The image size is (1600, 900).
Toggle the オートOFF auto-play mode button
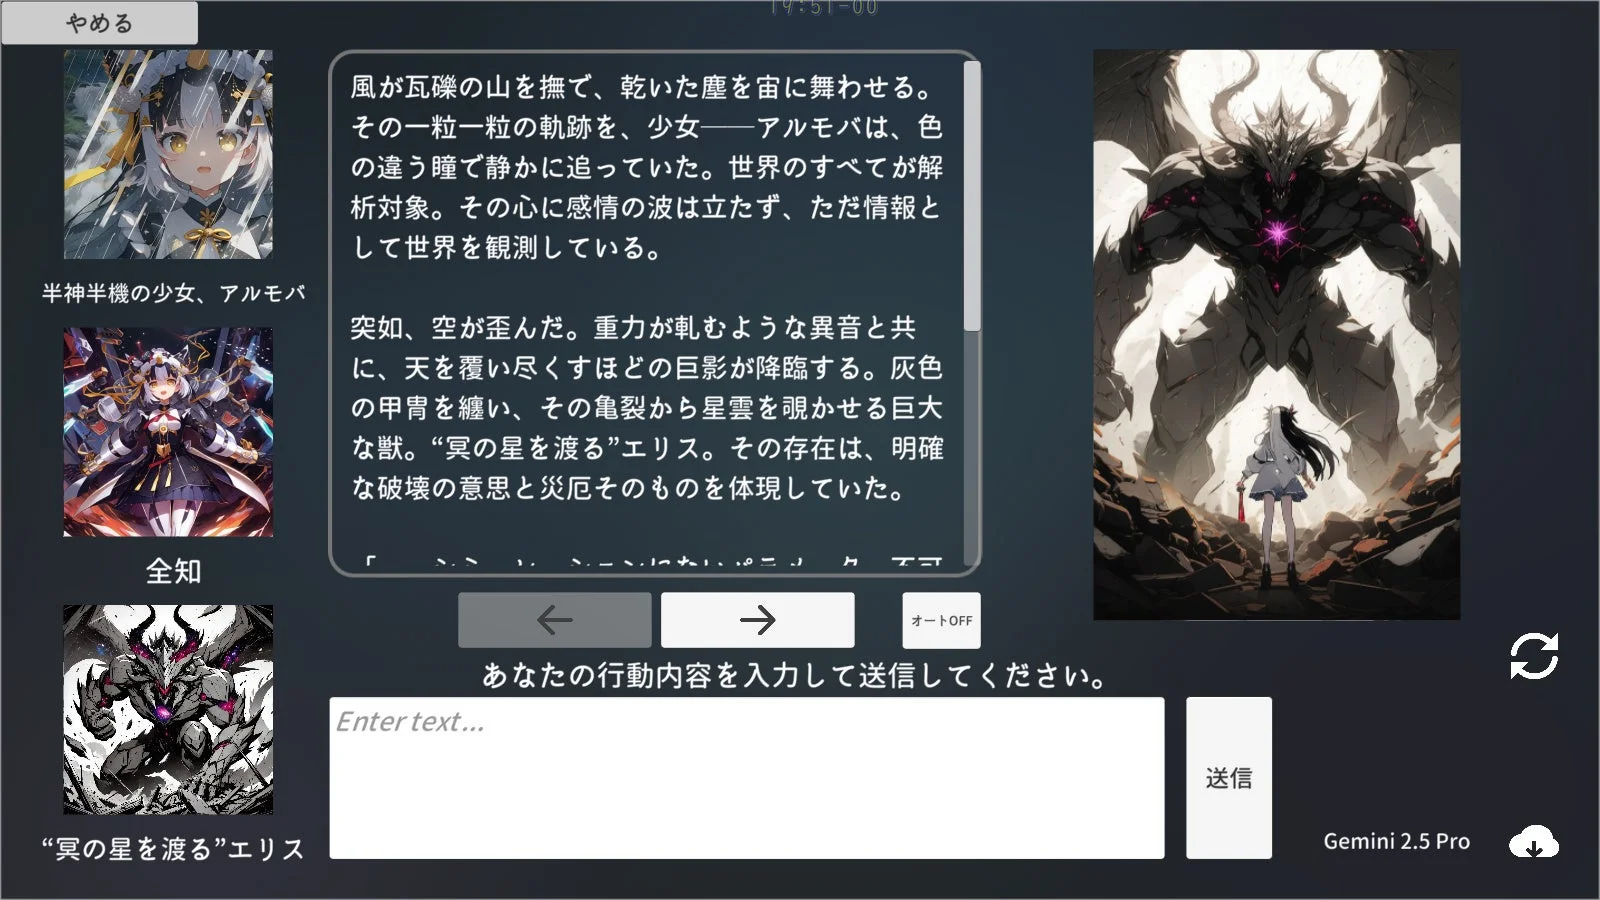[941, 620]
